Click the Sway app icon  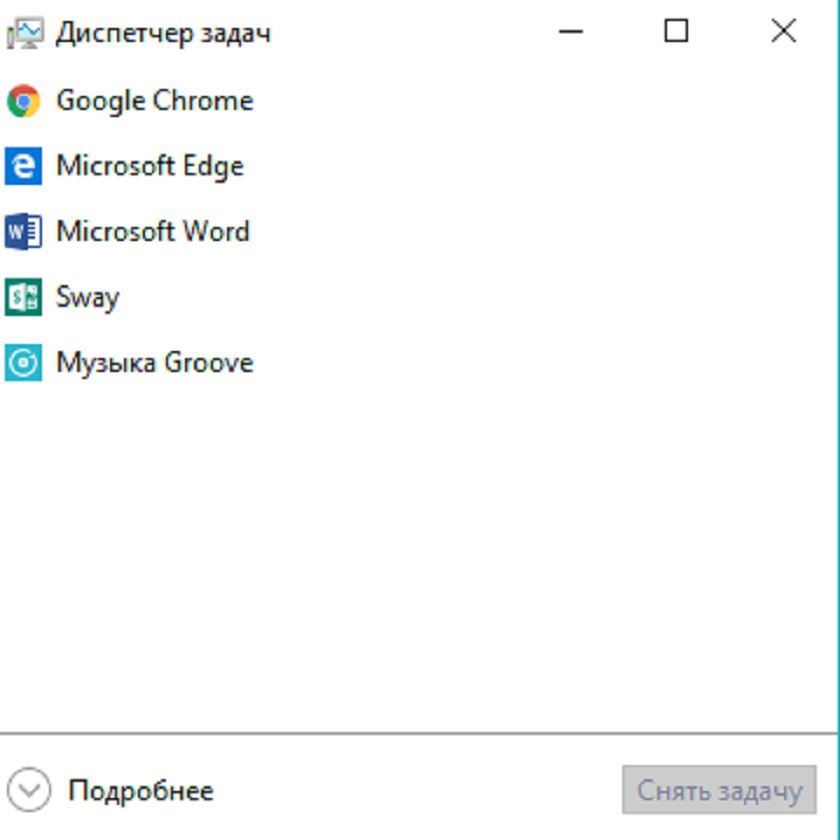coord(23,297)
